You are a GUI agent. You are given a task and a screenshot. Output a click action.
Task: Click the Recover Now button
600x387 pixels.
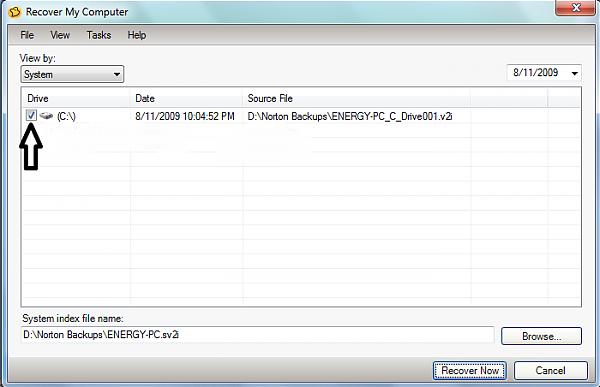click(x=470, y=371)
